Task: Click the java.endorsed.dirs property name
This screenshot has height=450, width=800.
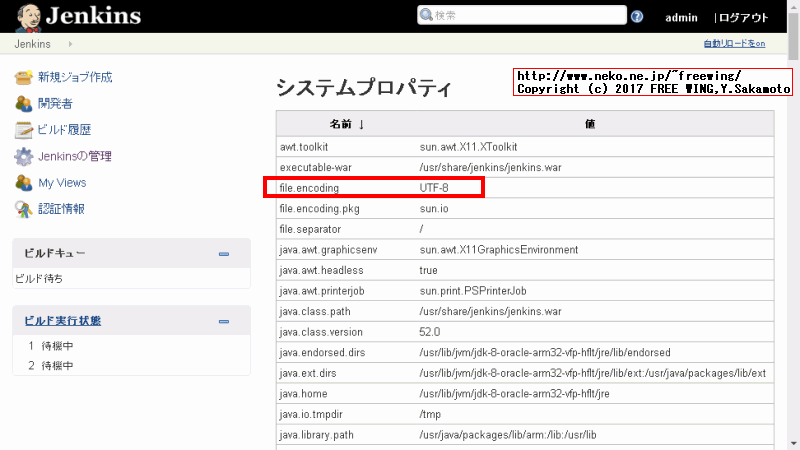Action: click(x=322, y=353)
